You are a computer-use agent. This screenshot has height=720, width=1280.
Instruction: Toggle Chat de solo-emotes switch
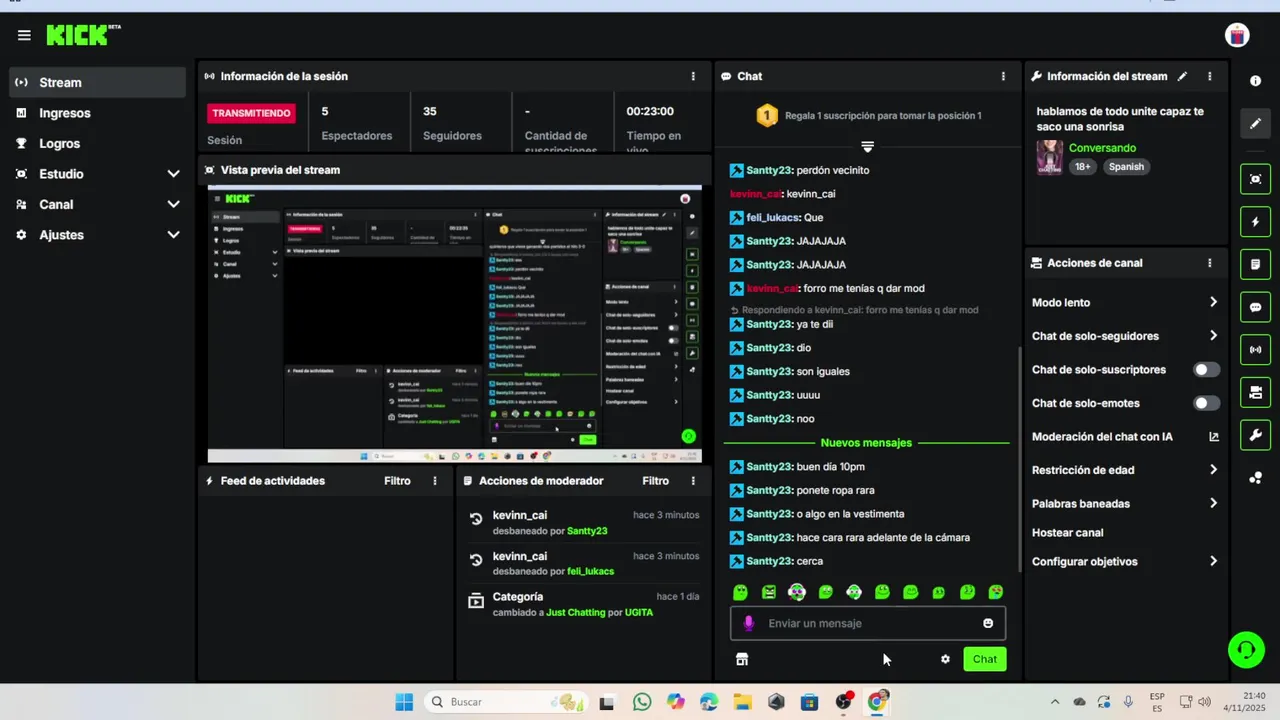1206,403
